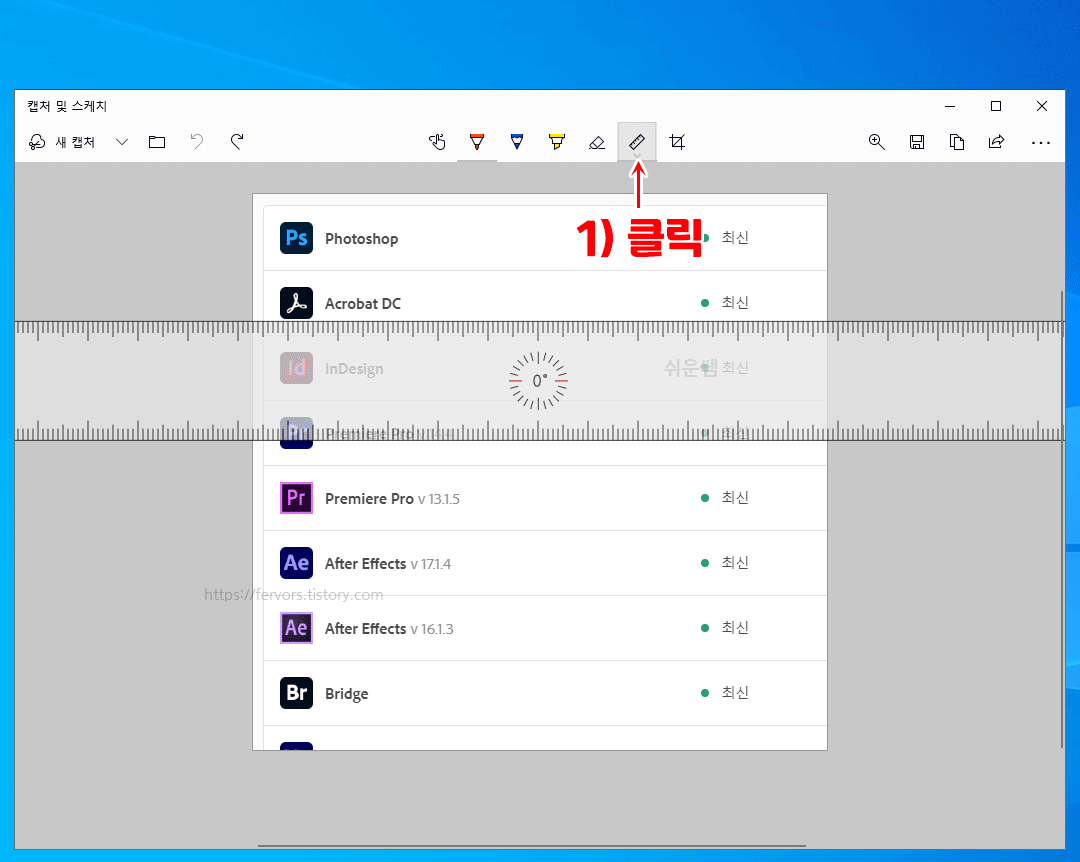The width and height of the screenshot is (1080, 862).
Task: Click 최신 status beside After Effects v 17.1.4
Action: click(x=735, y=562)
